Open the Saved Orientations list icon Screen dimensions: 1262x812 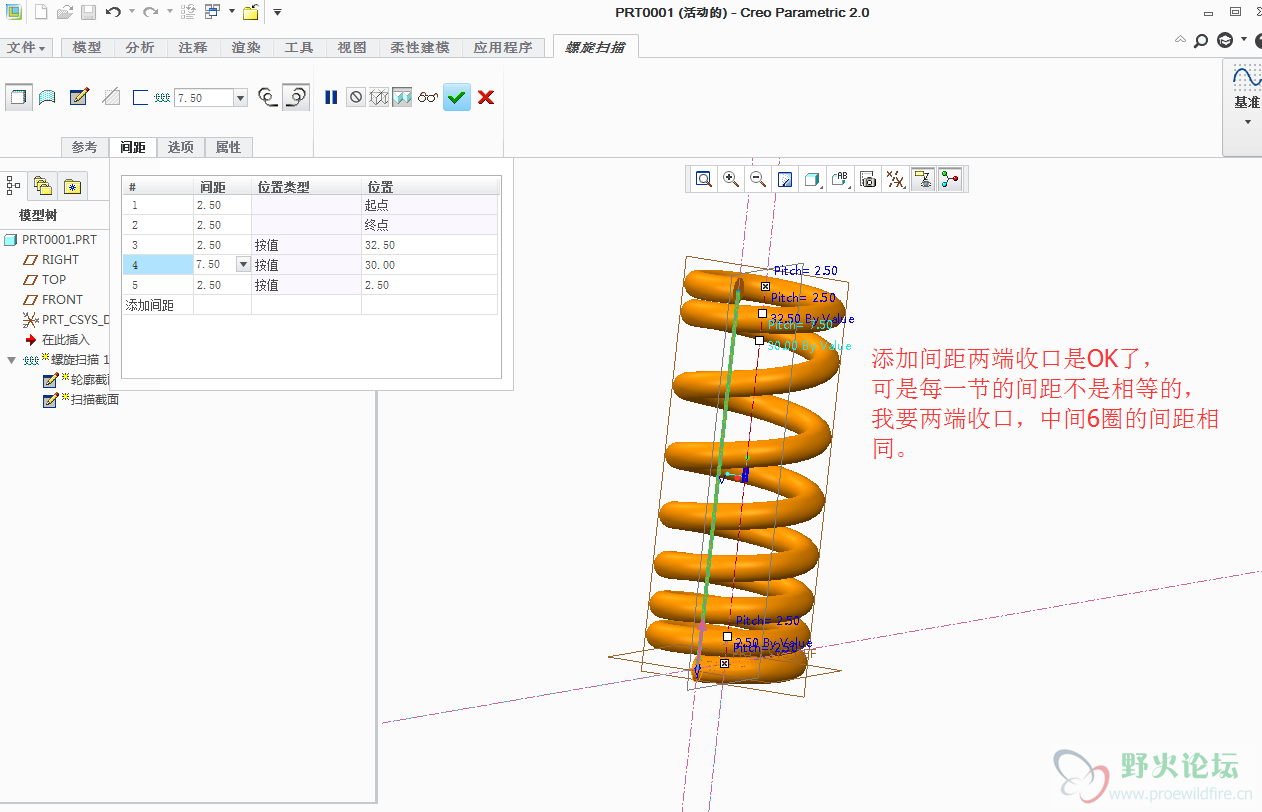coord(841,179)
